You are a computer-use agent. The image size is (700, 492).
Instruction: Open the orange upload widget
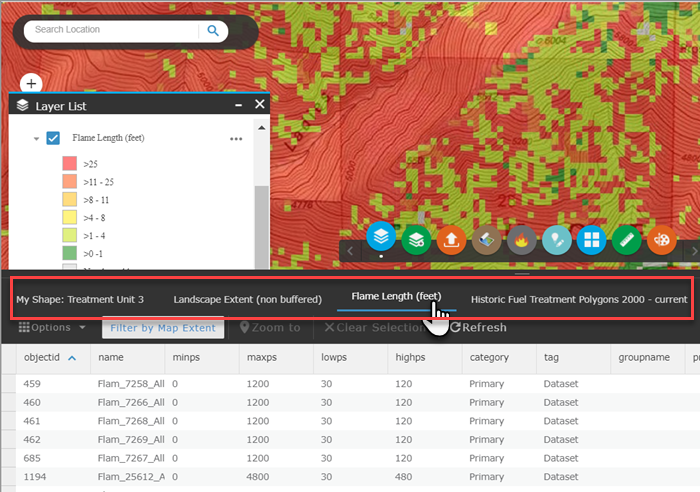[451, 240]
